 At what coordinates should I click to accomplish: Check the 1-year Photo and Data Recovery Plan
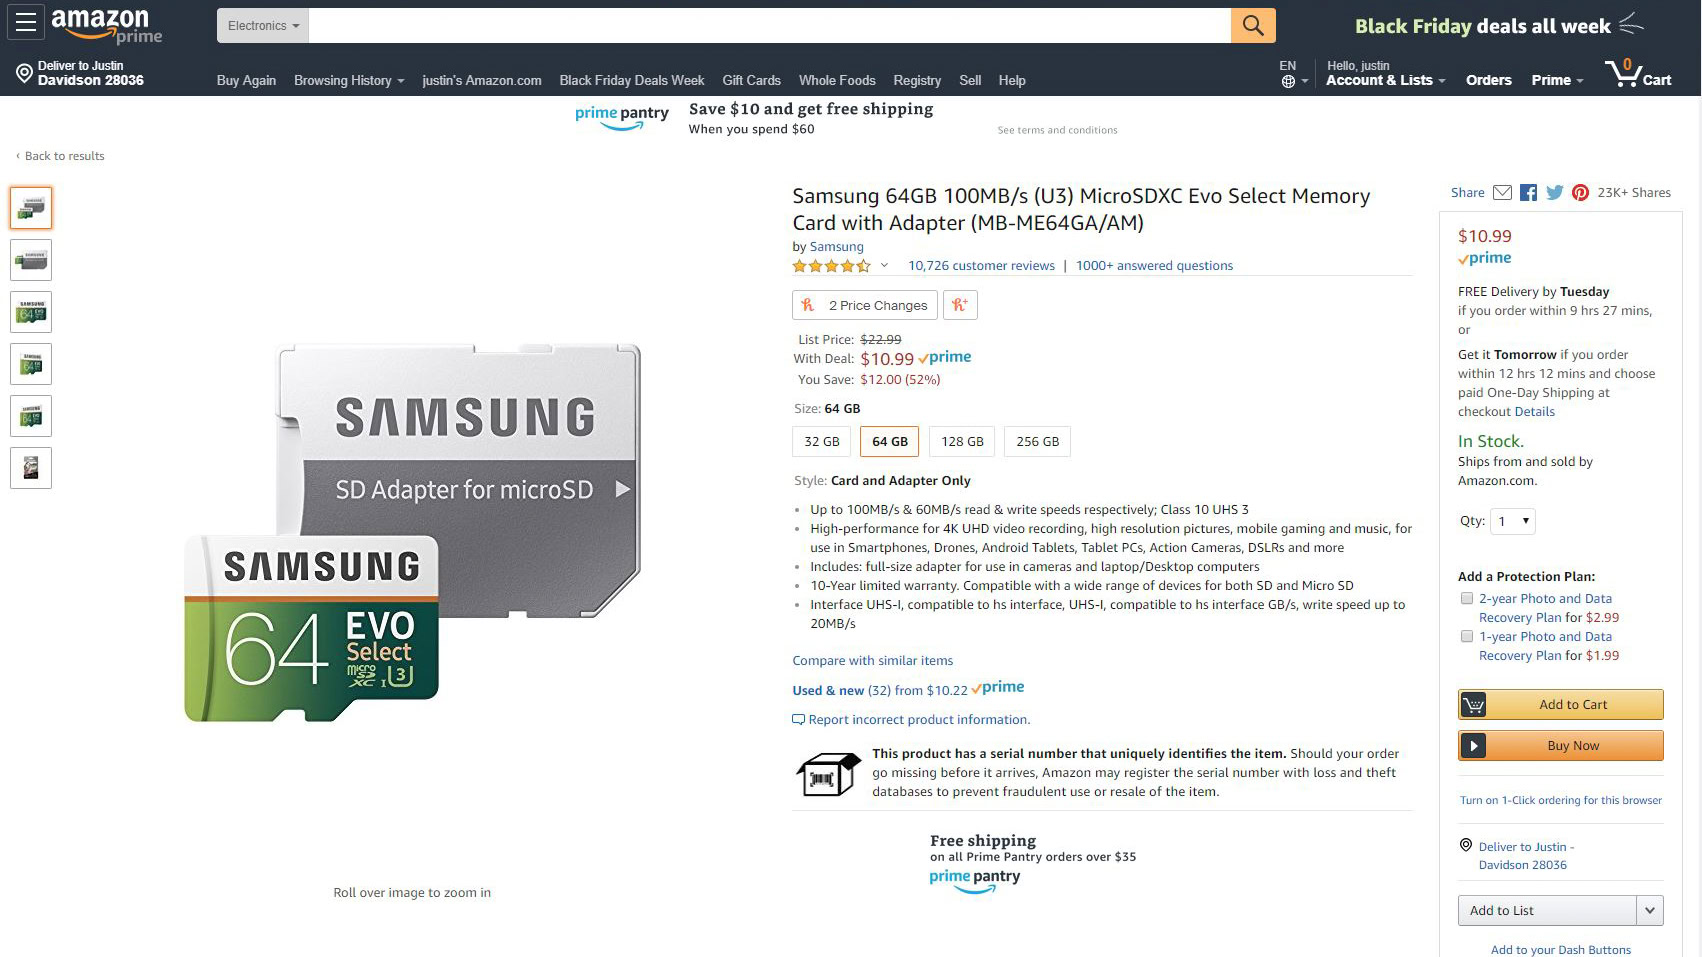(1467, 636)
